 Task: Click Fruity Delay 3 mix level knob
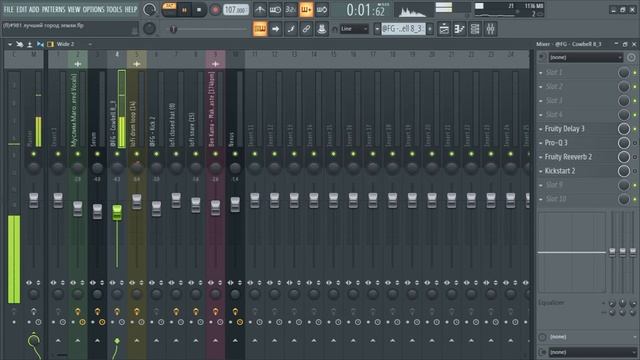(x=624, y=129)
